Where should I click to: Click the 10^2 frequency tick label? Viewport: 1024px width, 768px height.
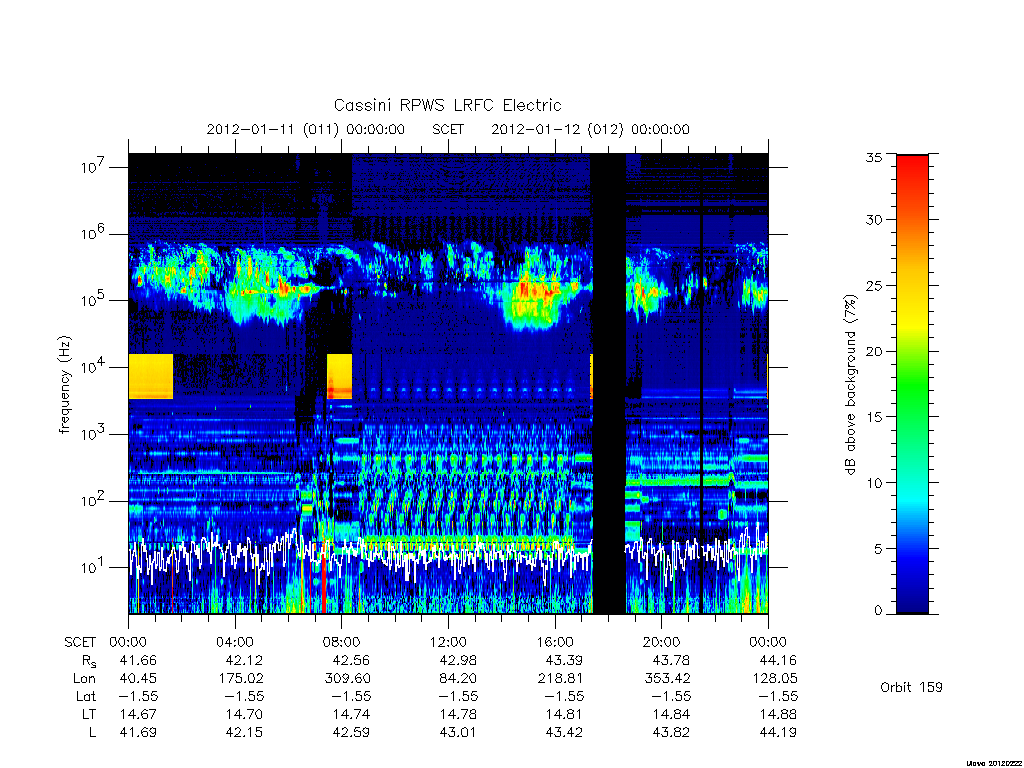tap(93, 501)
